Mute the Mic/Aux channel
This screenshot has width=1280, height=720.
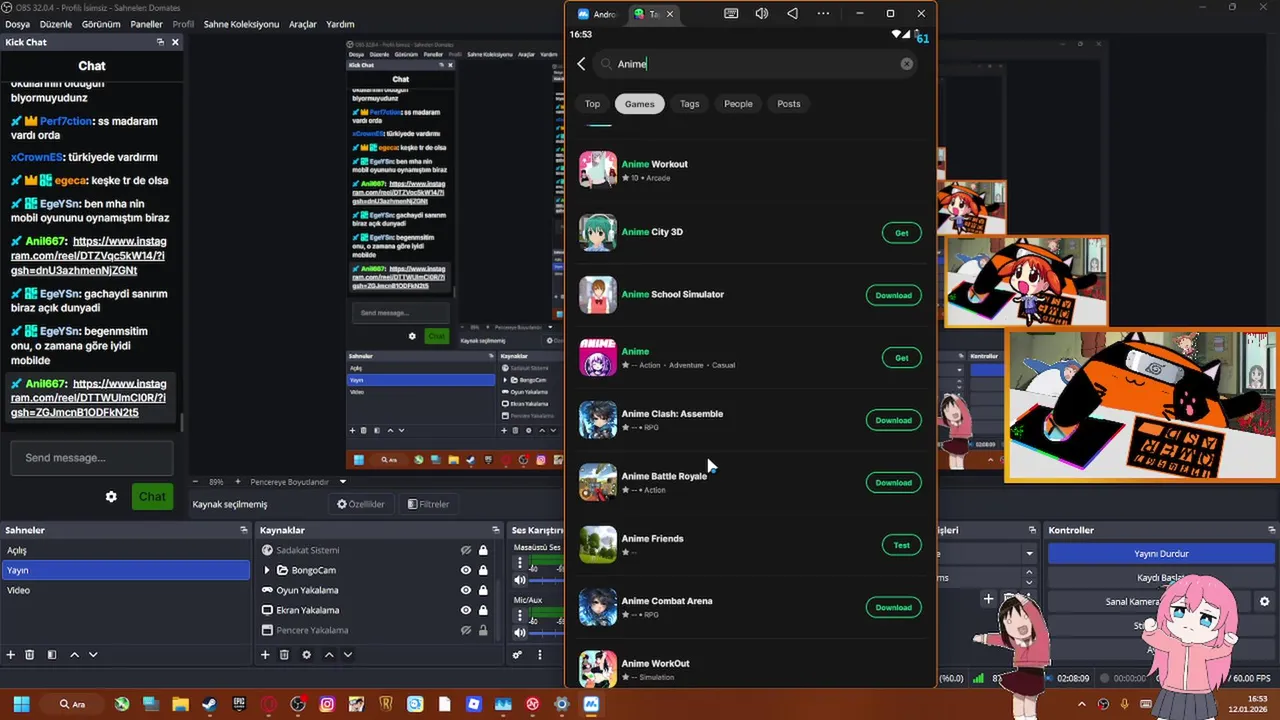[519, 632]
